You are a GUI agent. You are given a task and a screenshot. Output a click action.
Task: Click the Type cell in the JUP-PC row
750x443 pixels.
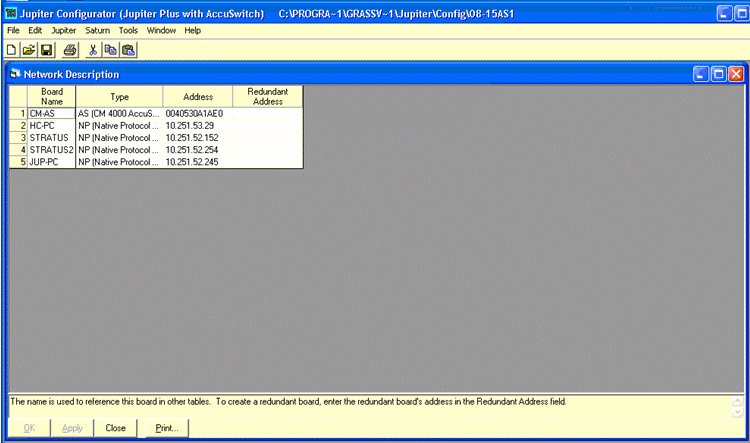[x=120, y=162]
